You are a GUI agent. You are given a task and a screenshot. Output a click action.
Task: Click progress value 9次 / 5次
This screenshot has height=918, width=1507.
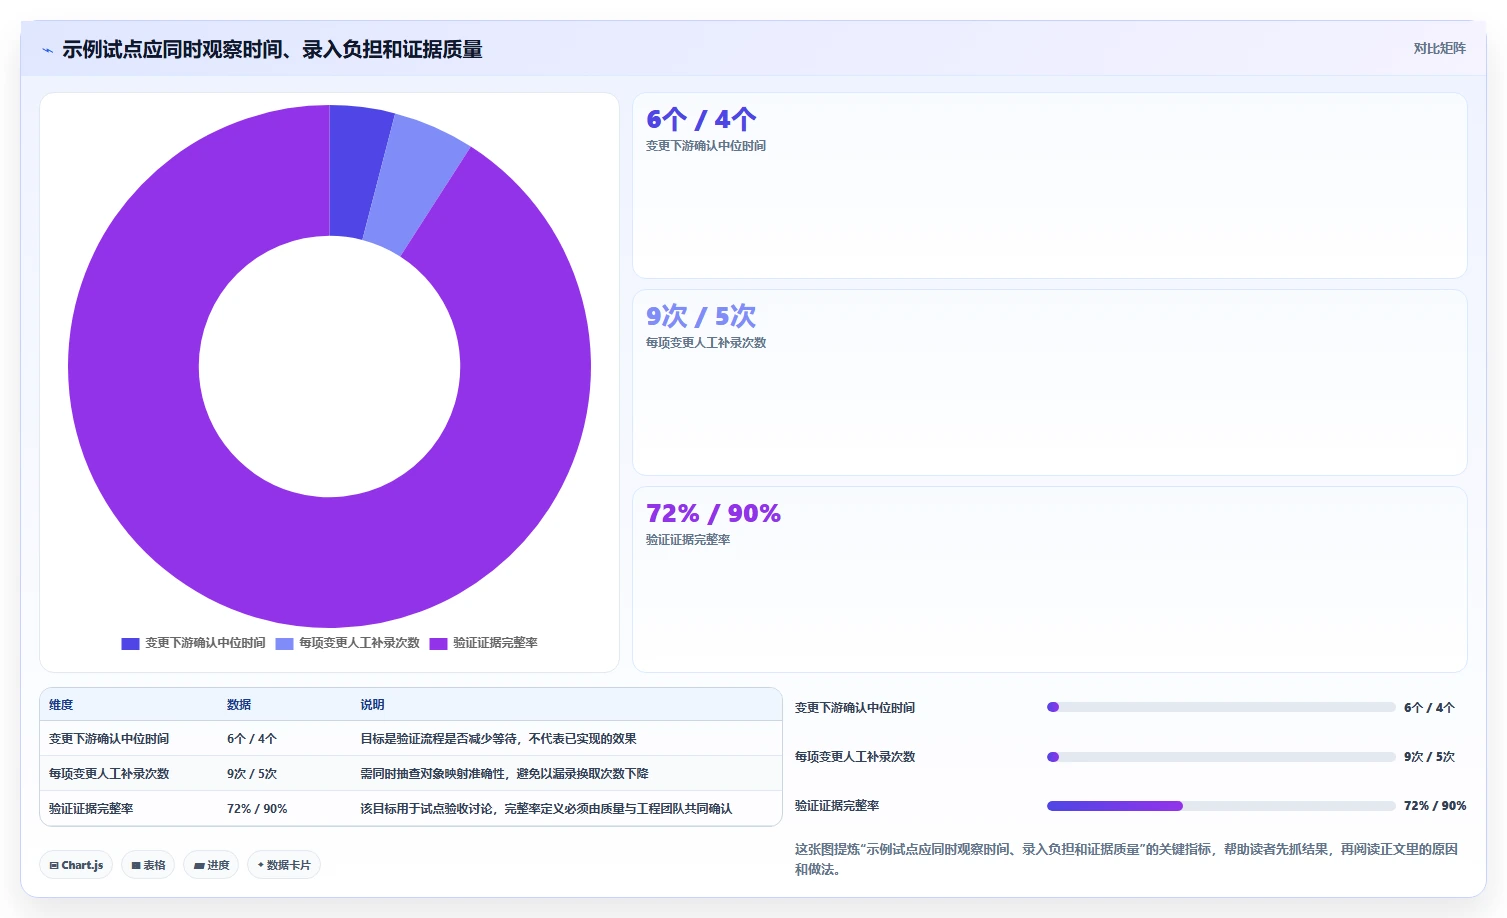coord(1429,757)
